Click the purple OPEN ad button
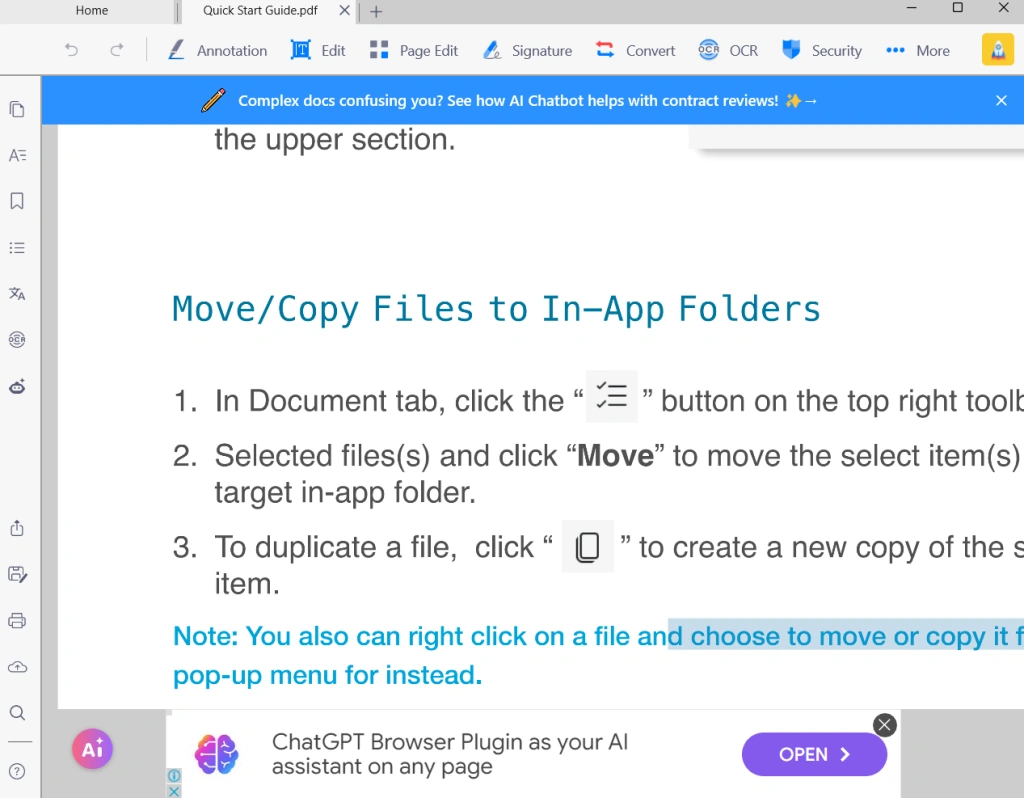The width and height of the screenshot is (1024, 798). click(814, 754)
